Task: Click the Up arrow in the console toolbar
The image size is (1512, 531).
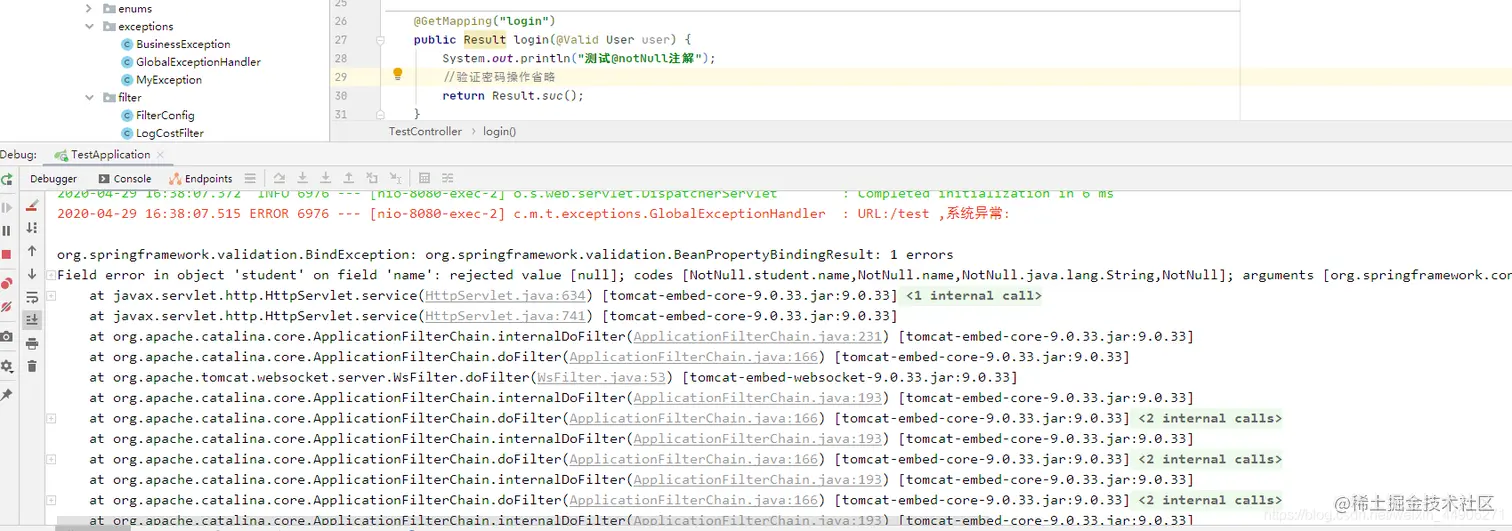Action: coord(32,251)
